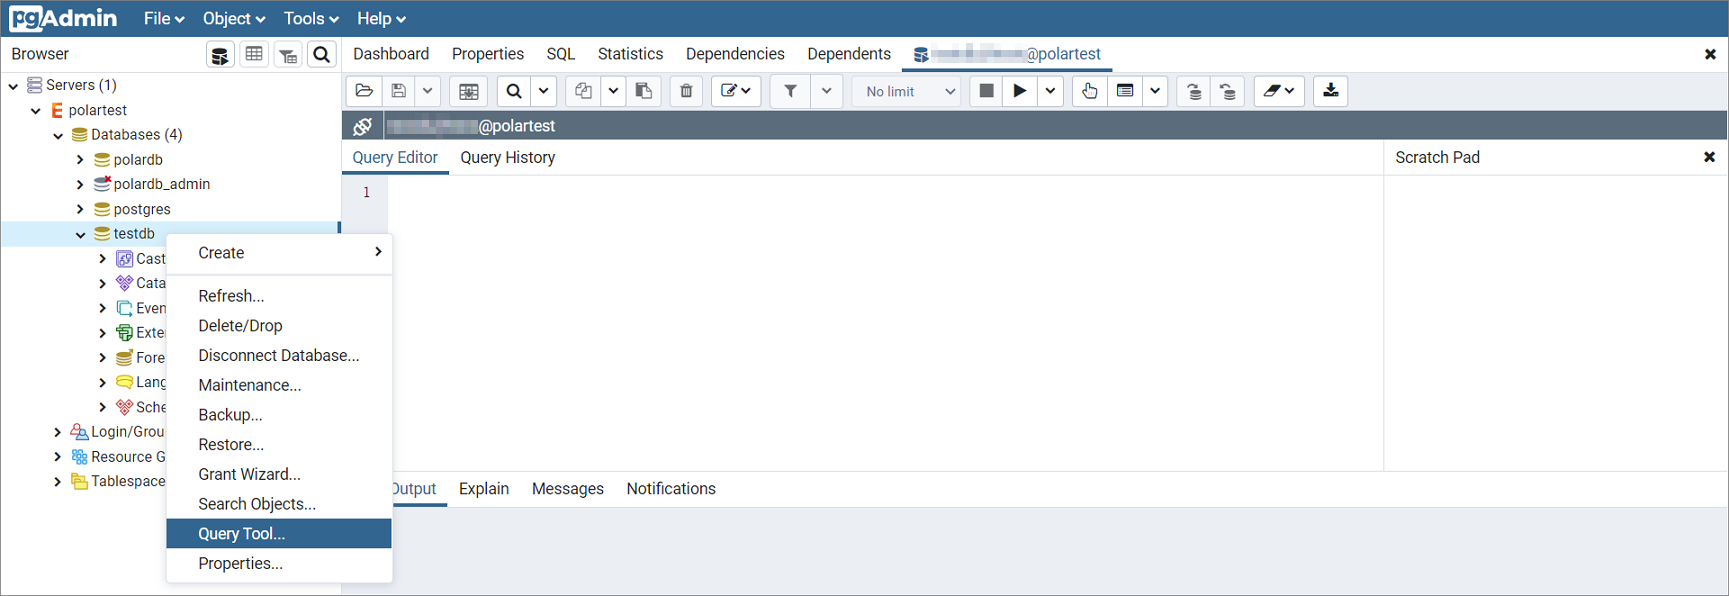Open the File menu
The height and width of the screenshot is (596, 1729).
163,18
